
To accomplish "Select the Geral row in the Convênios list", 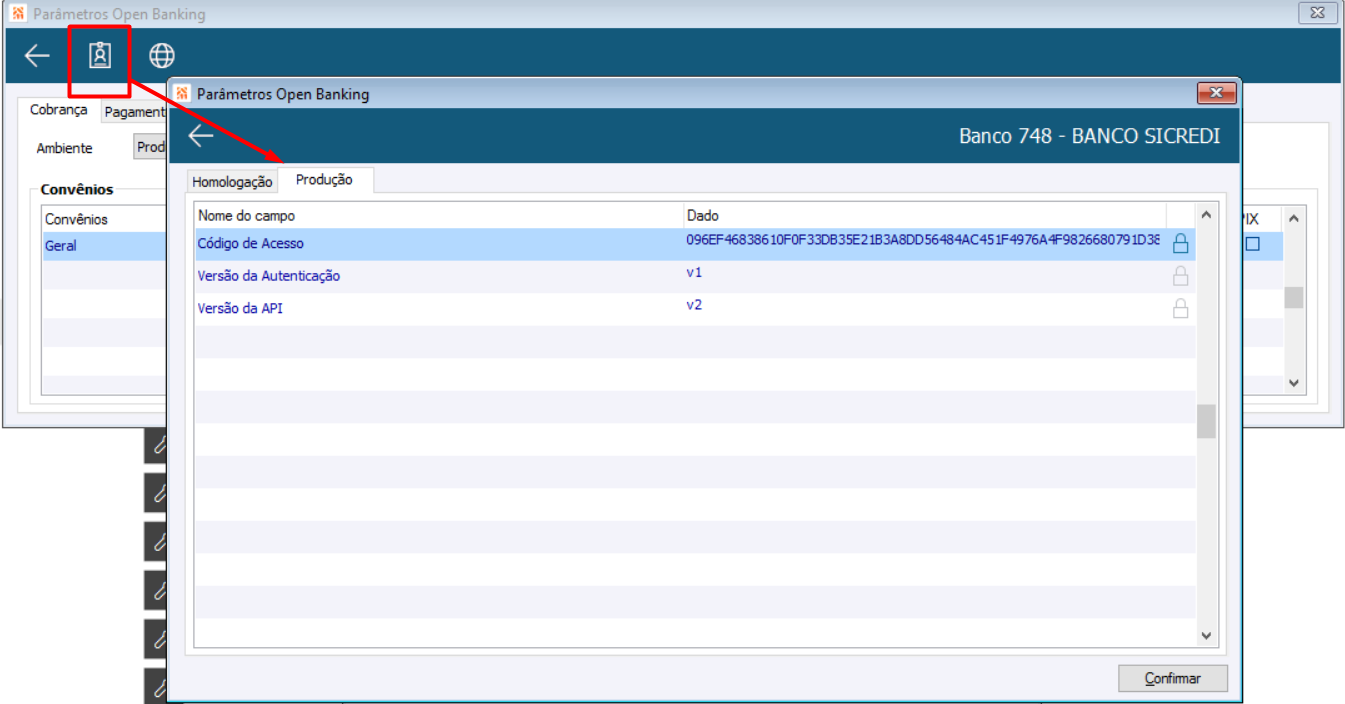I will tap(105, 245).
